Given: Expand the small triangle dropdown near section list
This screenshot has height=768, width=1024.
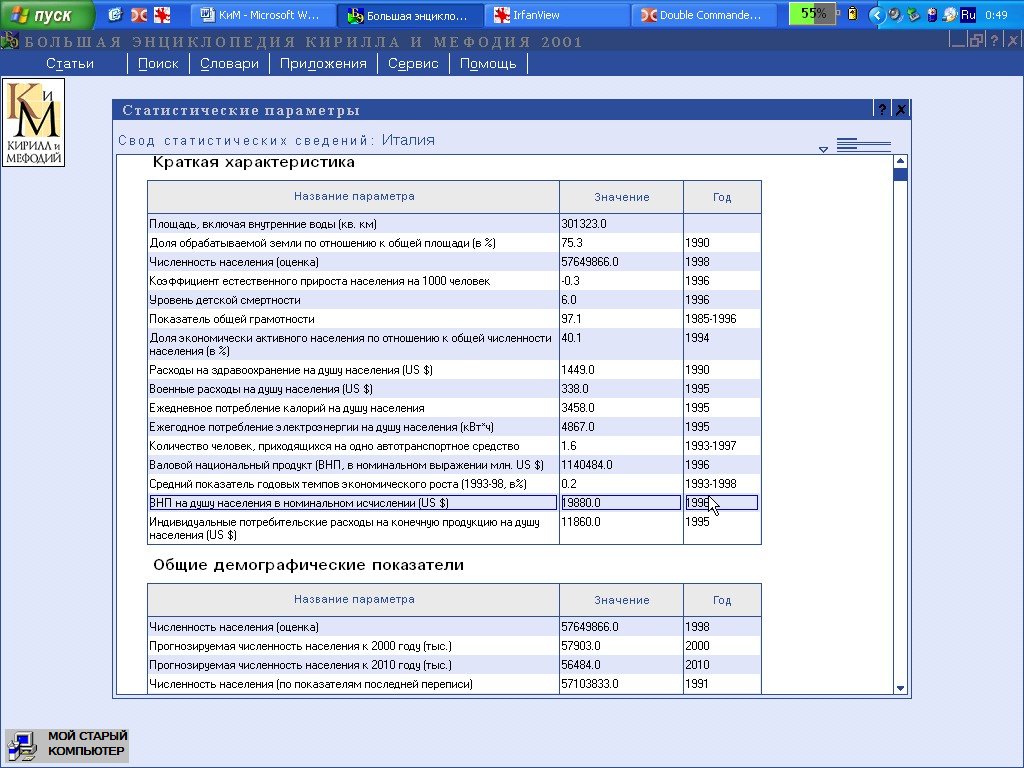Looking at the screenshot, I should [823, 150].
